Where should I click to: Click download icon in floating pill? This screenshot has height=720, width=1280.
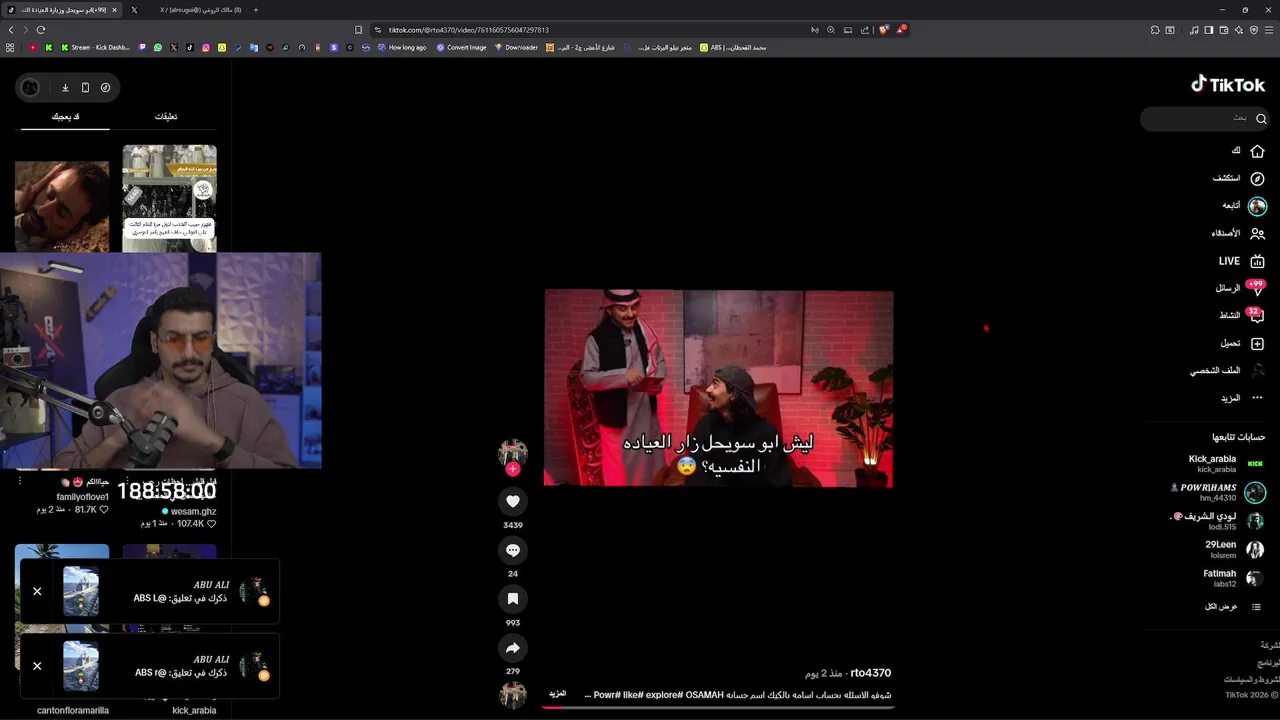click(65, 88)
